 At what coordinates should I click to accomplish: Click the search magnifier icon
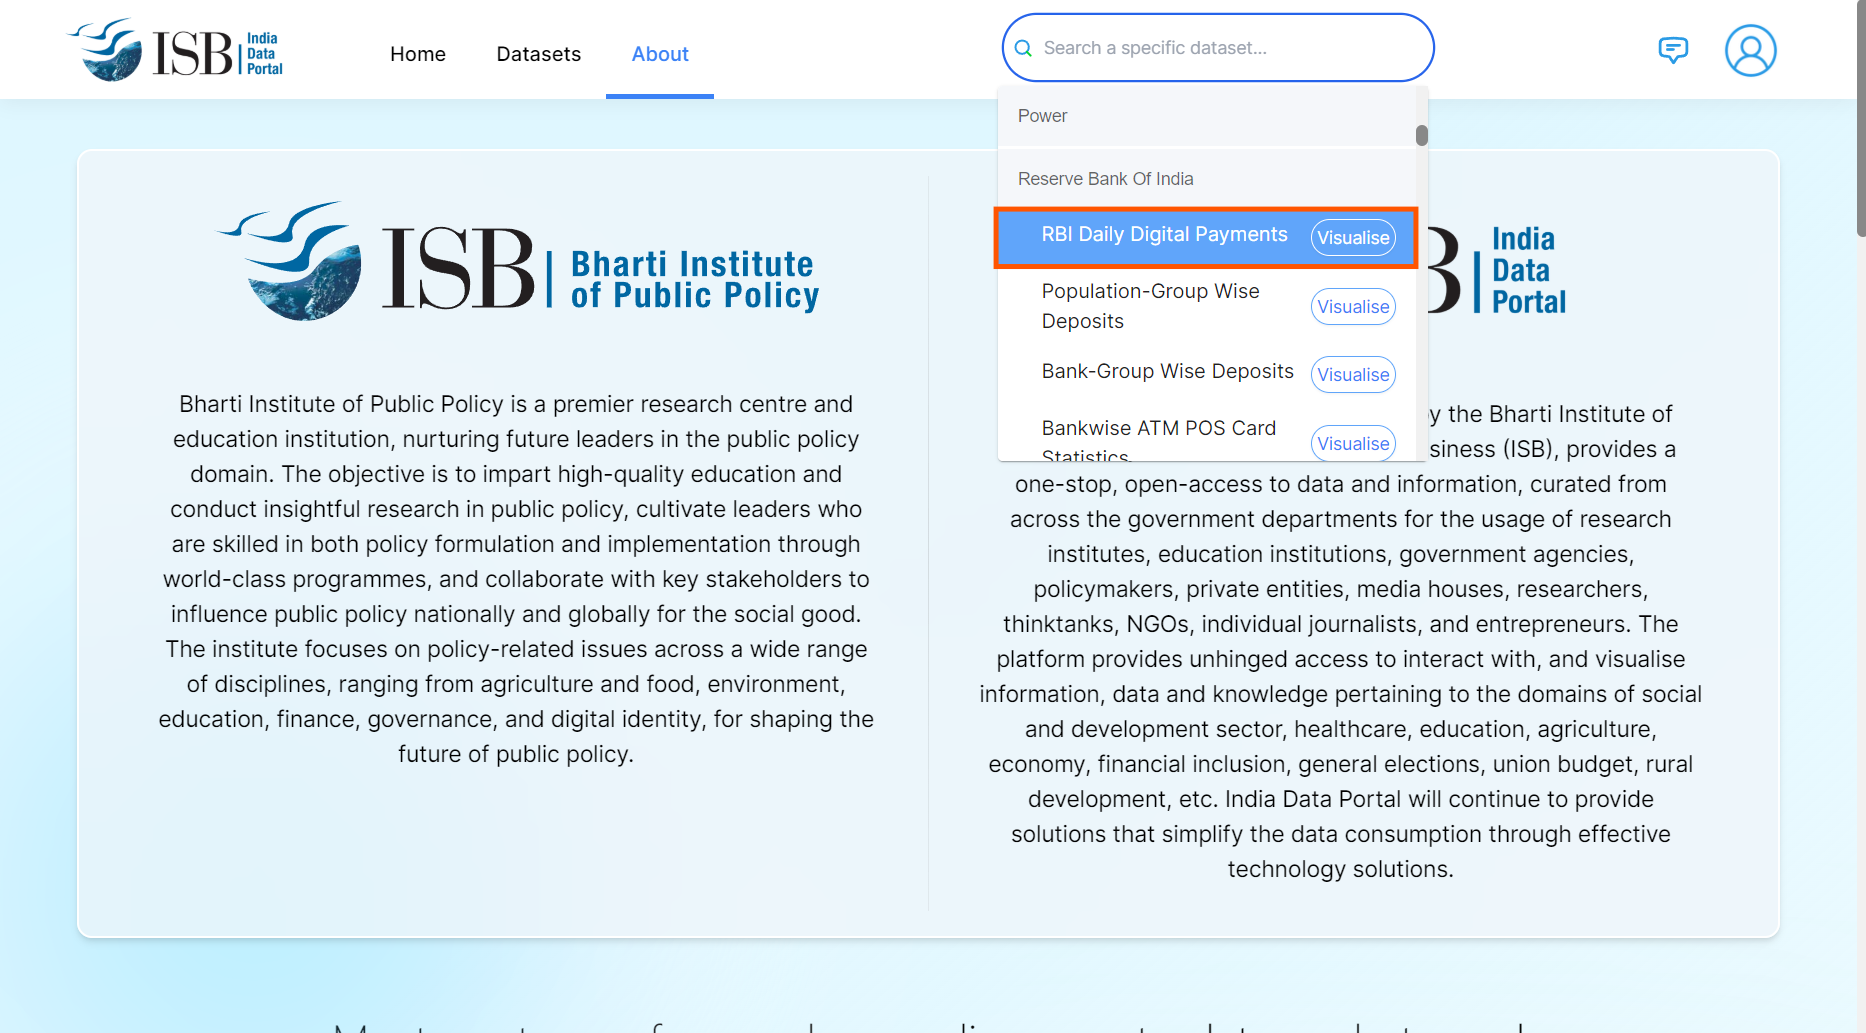(1023, 48)
